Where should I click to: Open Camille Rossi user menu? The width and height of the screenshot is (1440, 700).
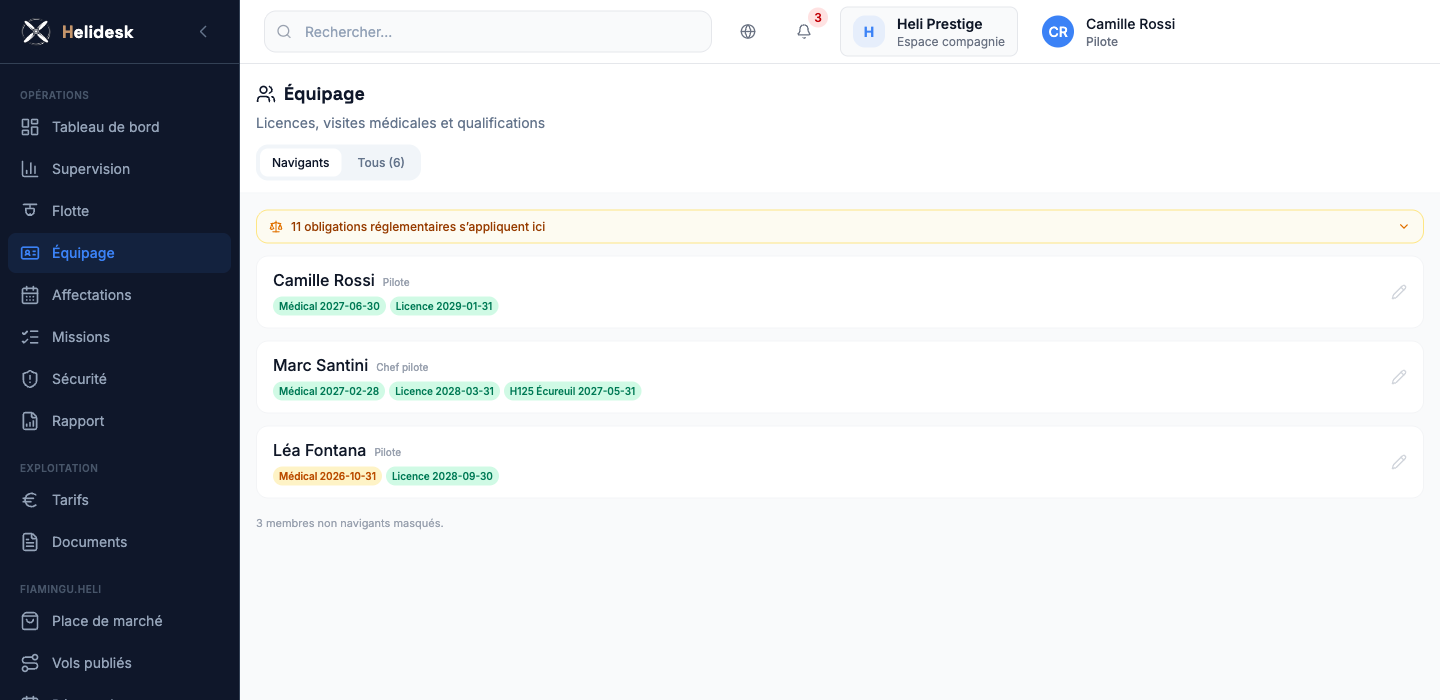pyautogui.click(x=1109, y=32)
